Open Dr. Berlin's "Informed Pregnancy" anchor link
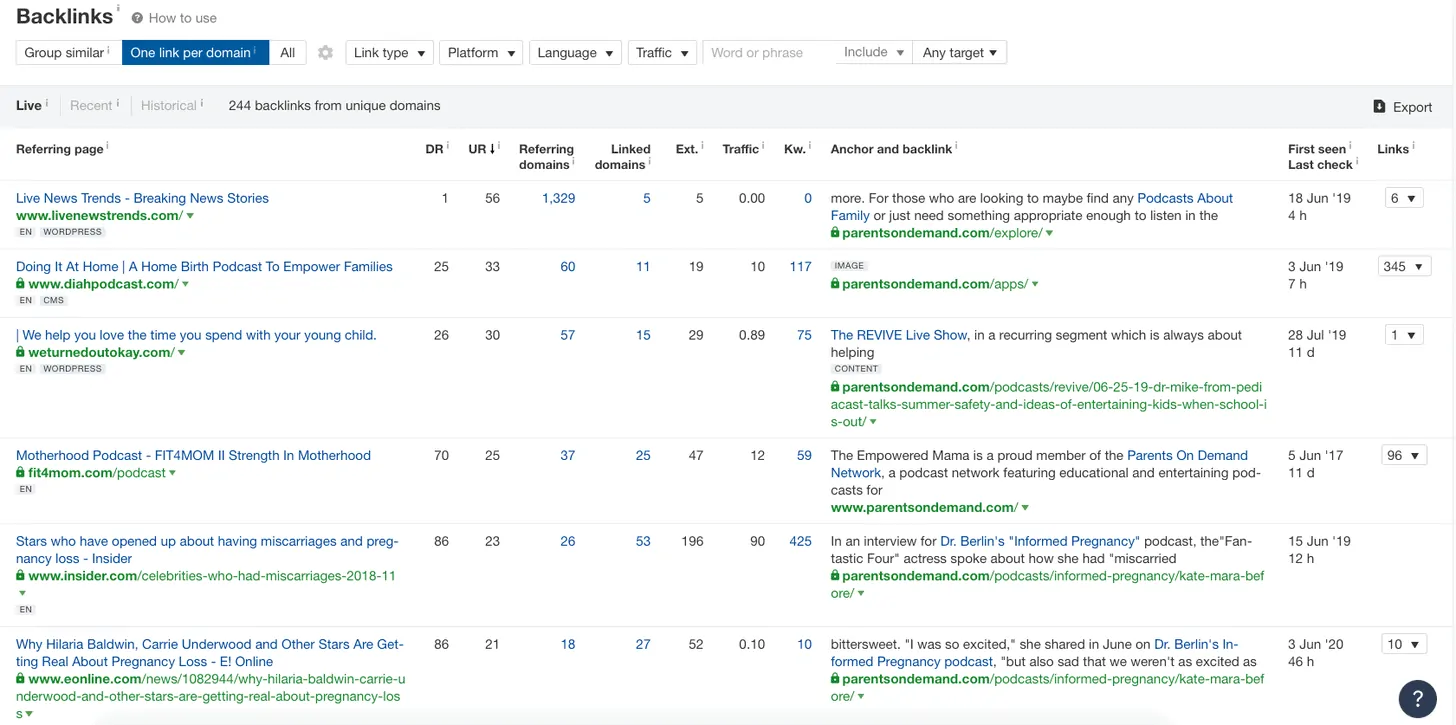 1039,542
